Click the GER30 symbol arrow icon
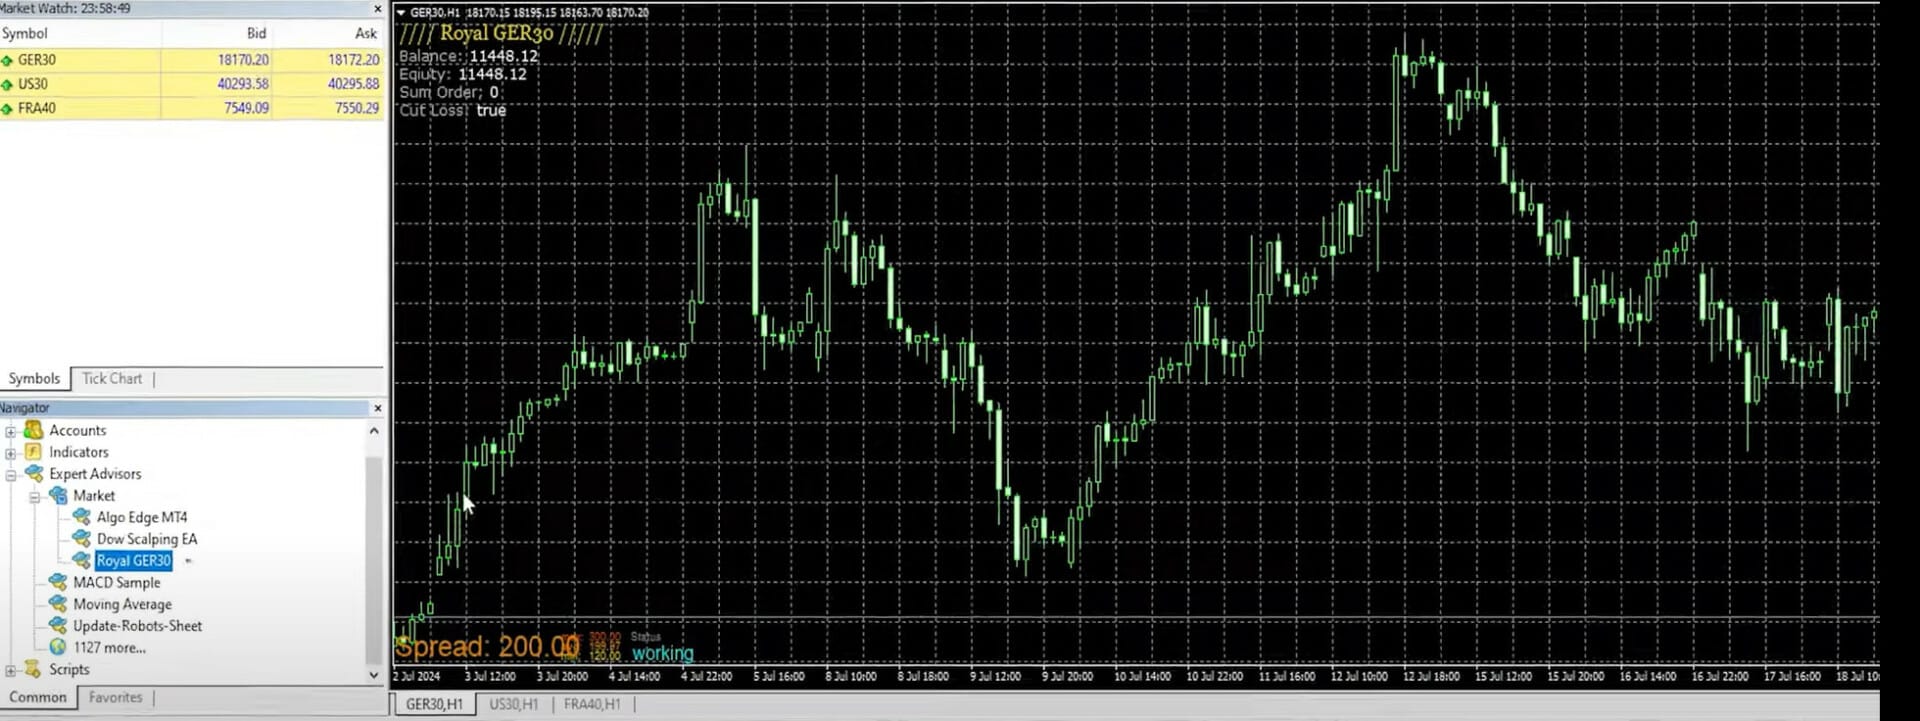 [x=7, y=60]
